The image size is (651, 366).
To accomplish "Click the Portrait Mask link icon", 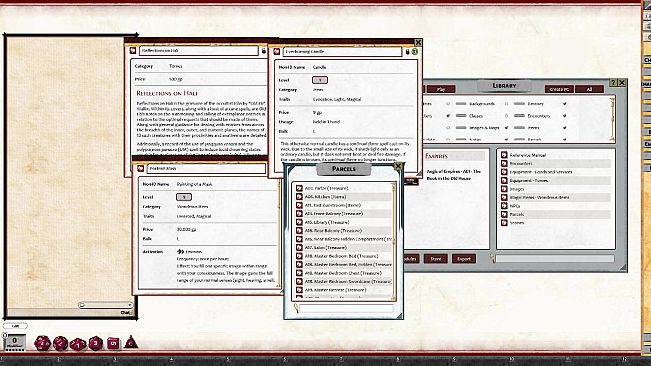I will (140, 168).
